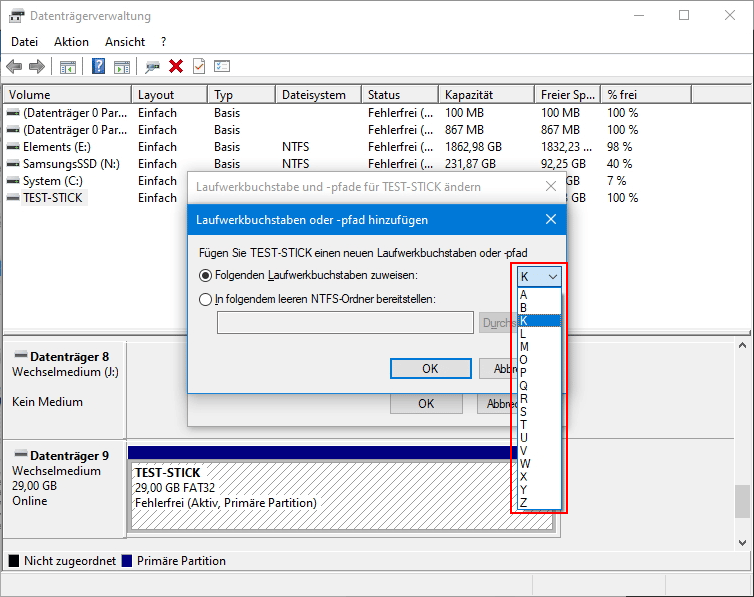Click the drive icon beside System (C:)

[13, 181]
